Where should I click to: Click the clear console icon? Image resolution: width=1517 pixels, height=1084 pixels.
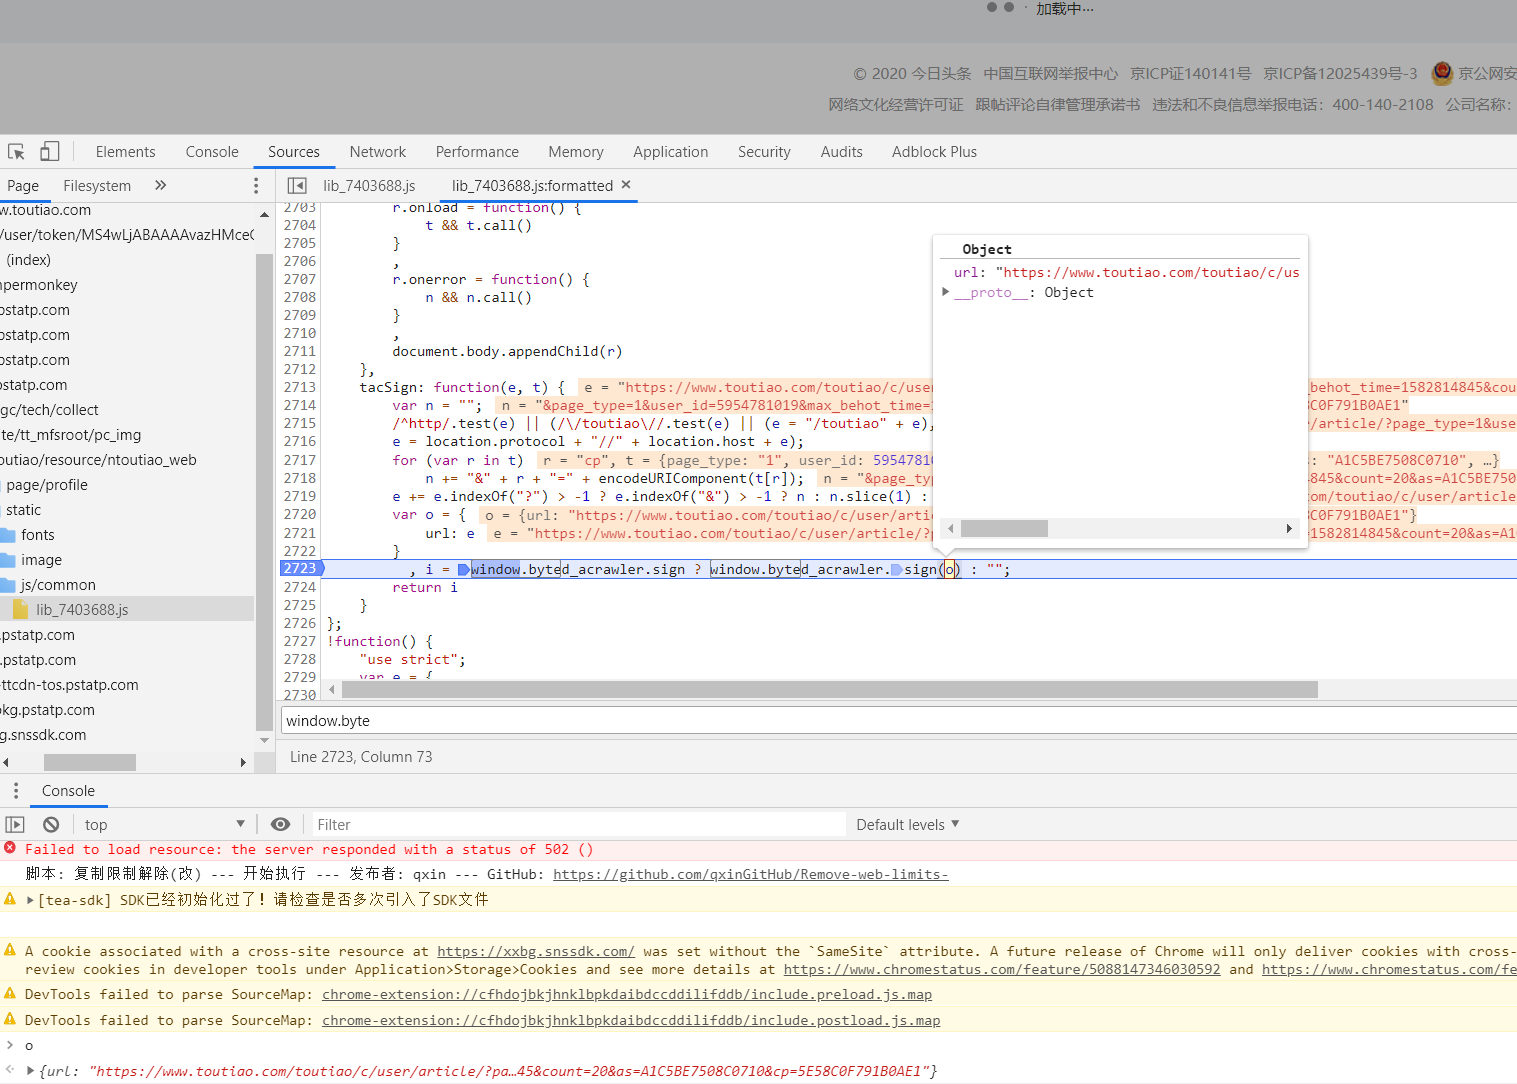click(51, 825)
